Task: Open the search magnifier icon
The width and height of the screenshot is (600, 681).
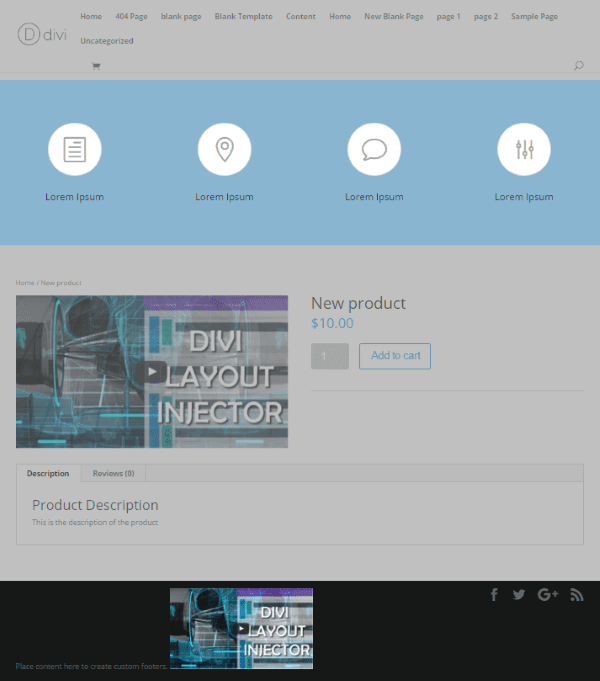Action: (579, 66)
